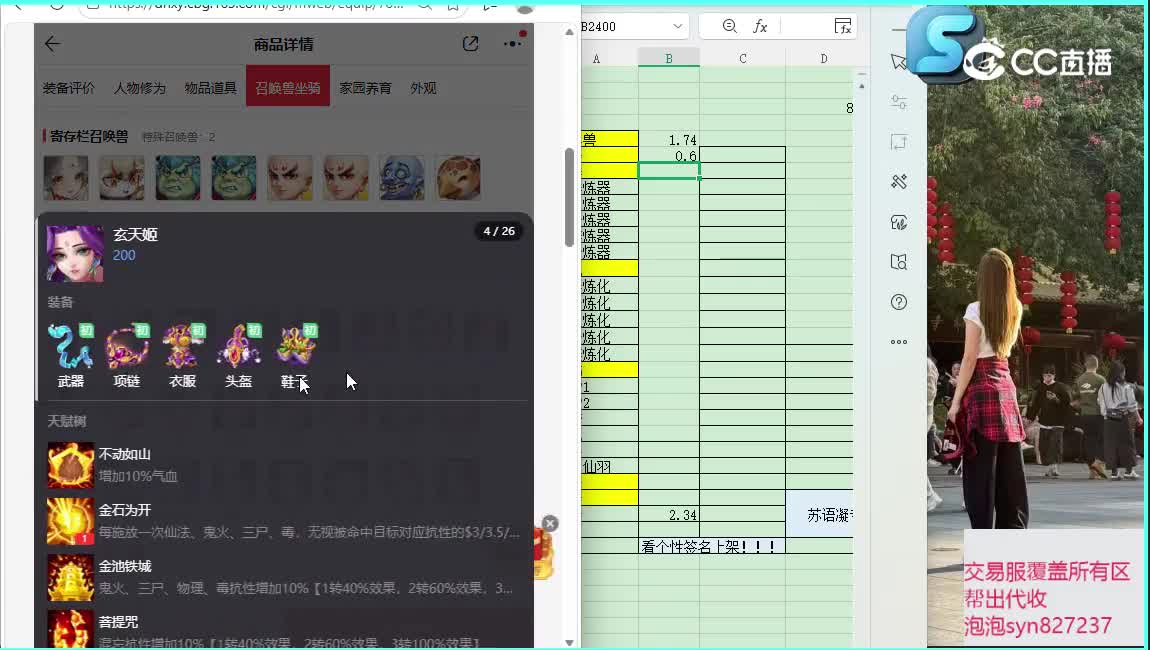Open the style gallery icon in WPS sidebar
The image size is (1150, 650).
click(898, 222)
